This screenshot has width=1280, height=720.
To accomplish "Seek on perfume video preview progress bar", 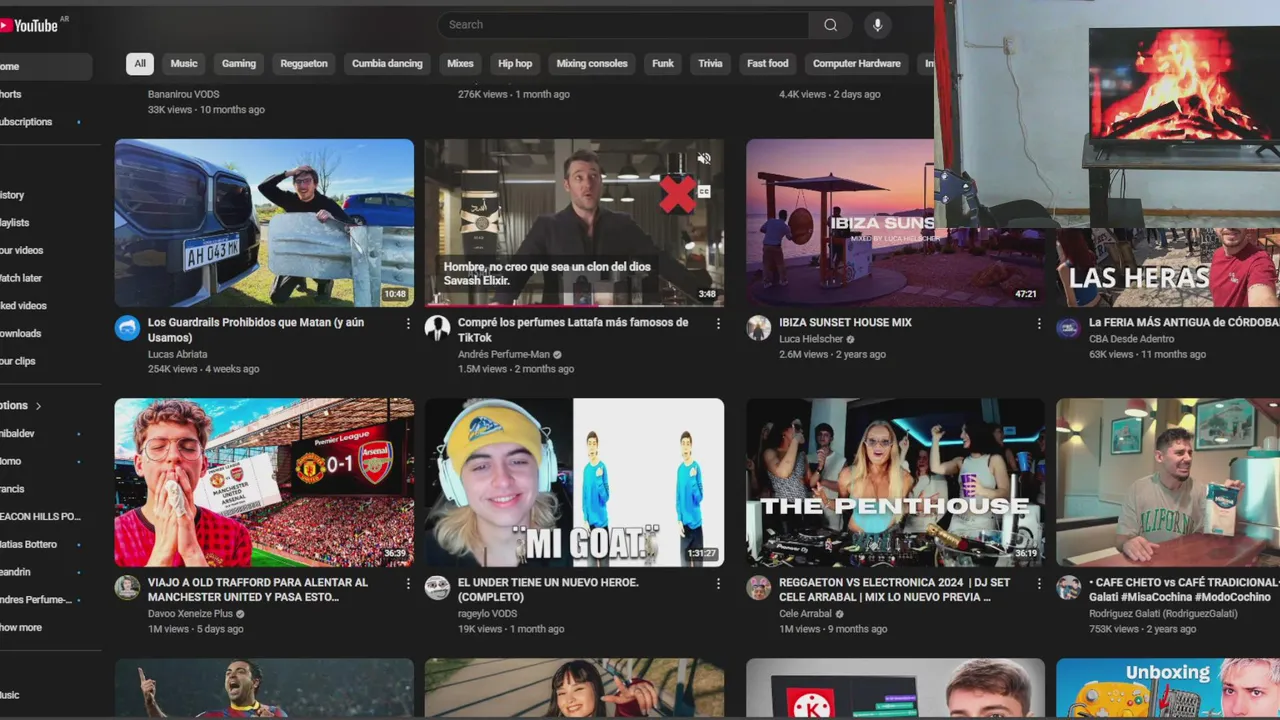I will (x=574, y=304).
